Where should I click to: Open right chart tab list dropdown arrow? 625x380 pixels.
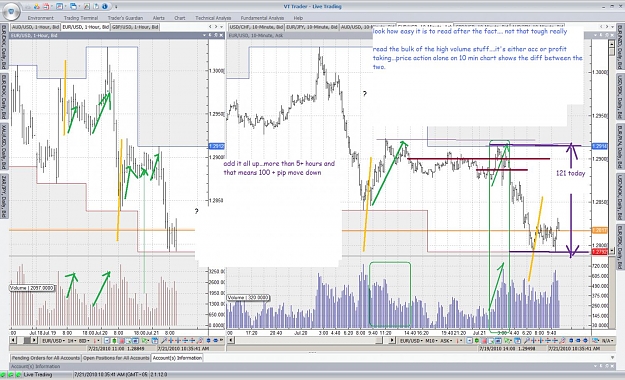613,27
